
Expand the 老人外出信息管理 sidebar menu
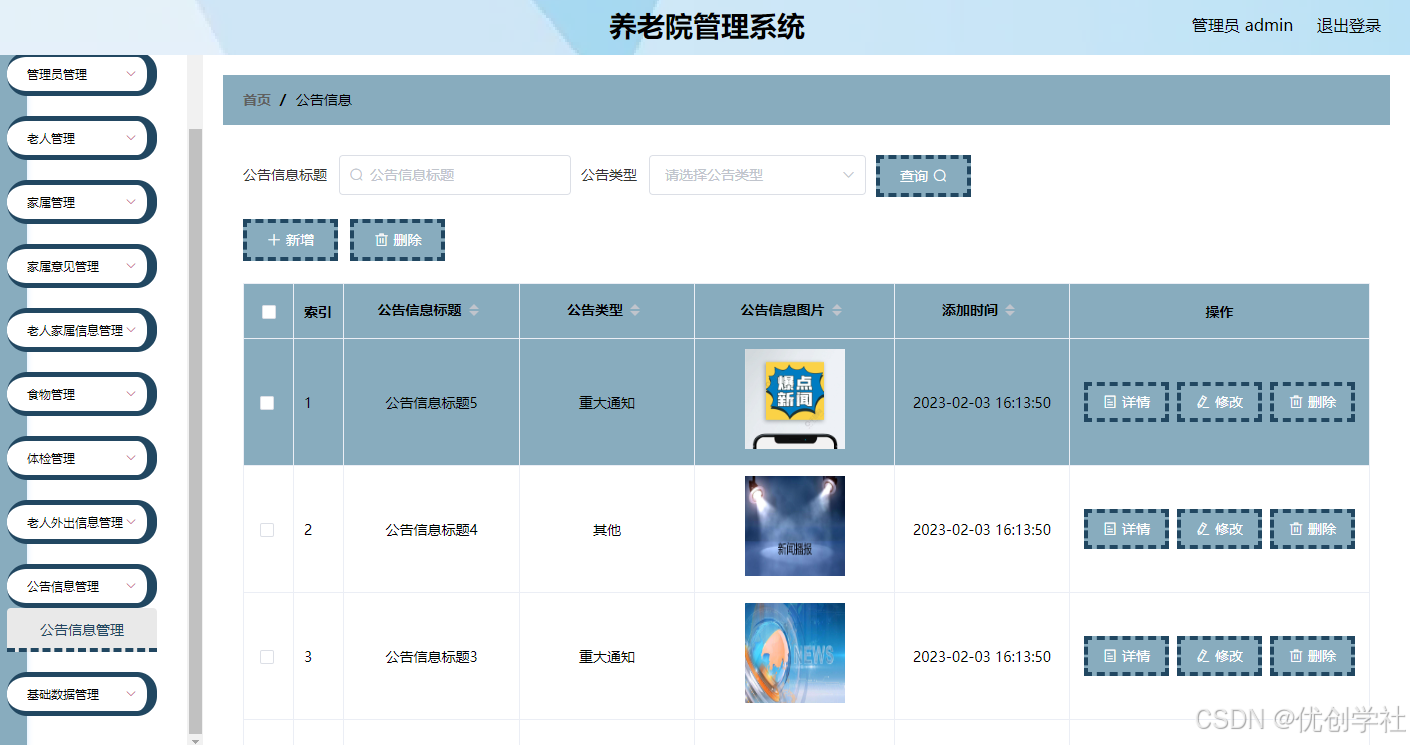coord(81,522)
